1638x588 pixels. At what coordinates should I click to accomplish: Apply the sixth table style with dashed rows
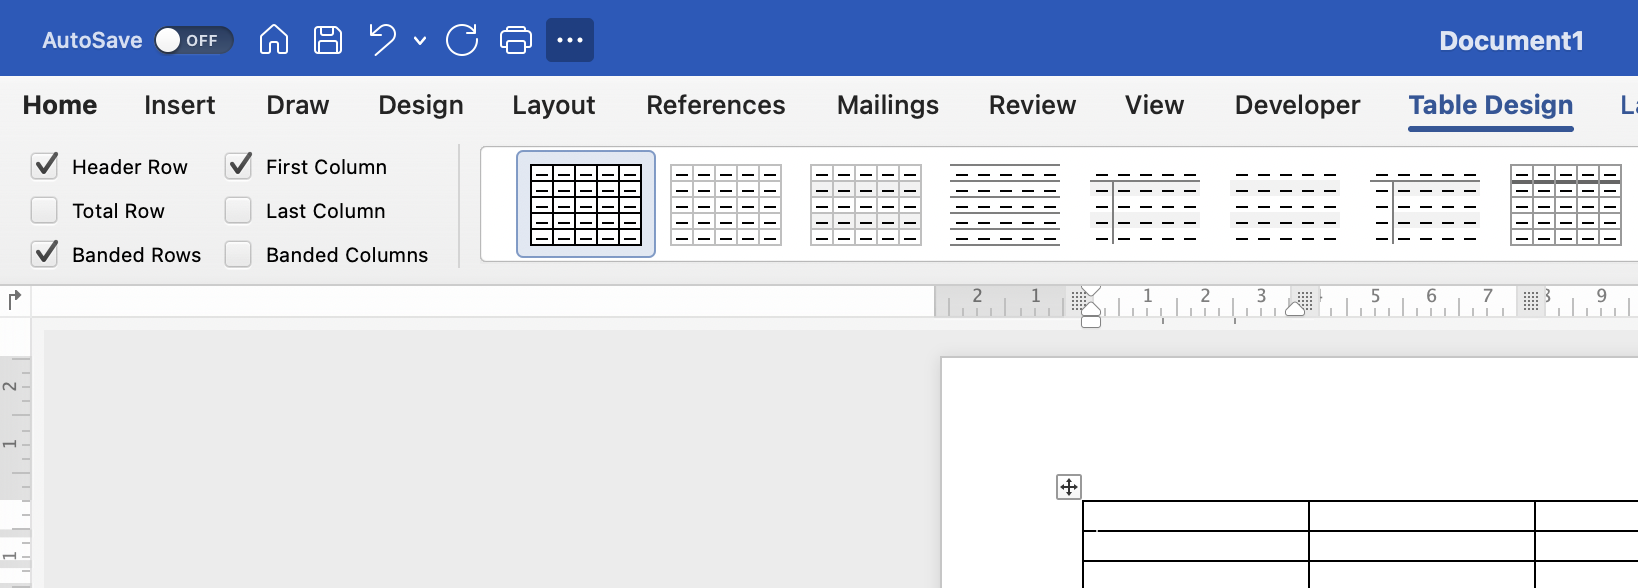[1285, 207]
